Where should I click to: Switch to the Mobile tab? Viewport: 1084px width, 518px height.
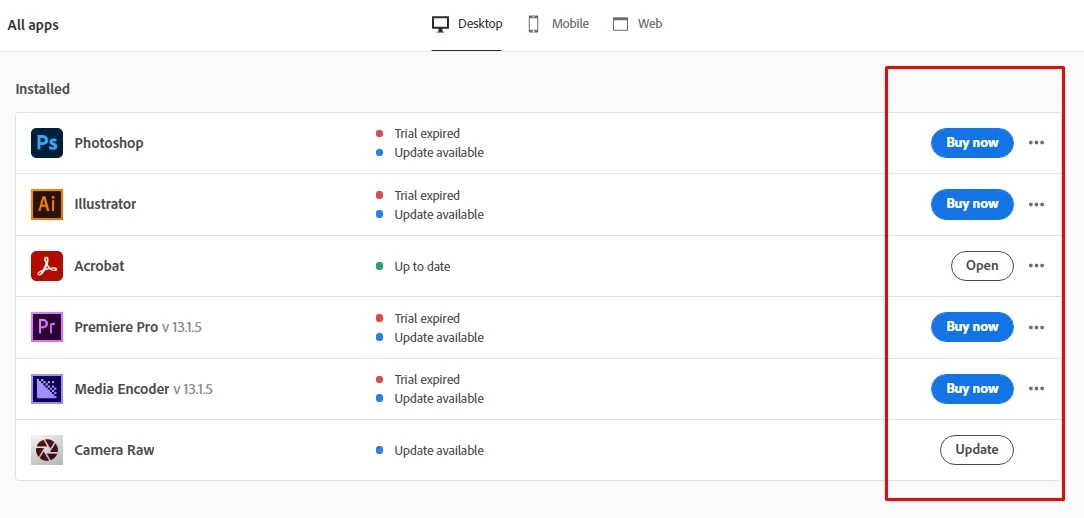559,24
